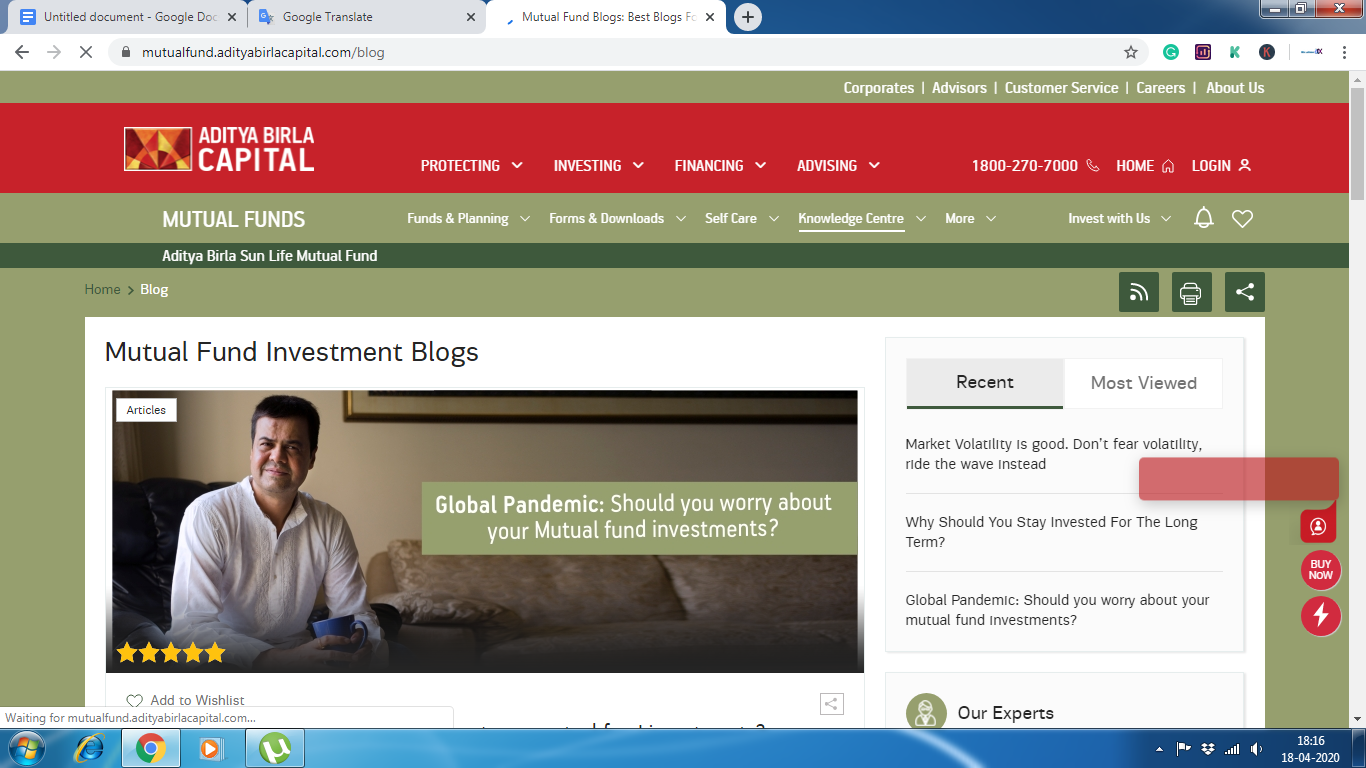Expand the Protecting menu

coord(471,166)
